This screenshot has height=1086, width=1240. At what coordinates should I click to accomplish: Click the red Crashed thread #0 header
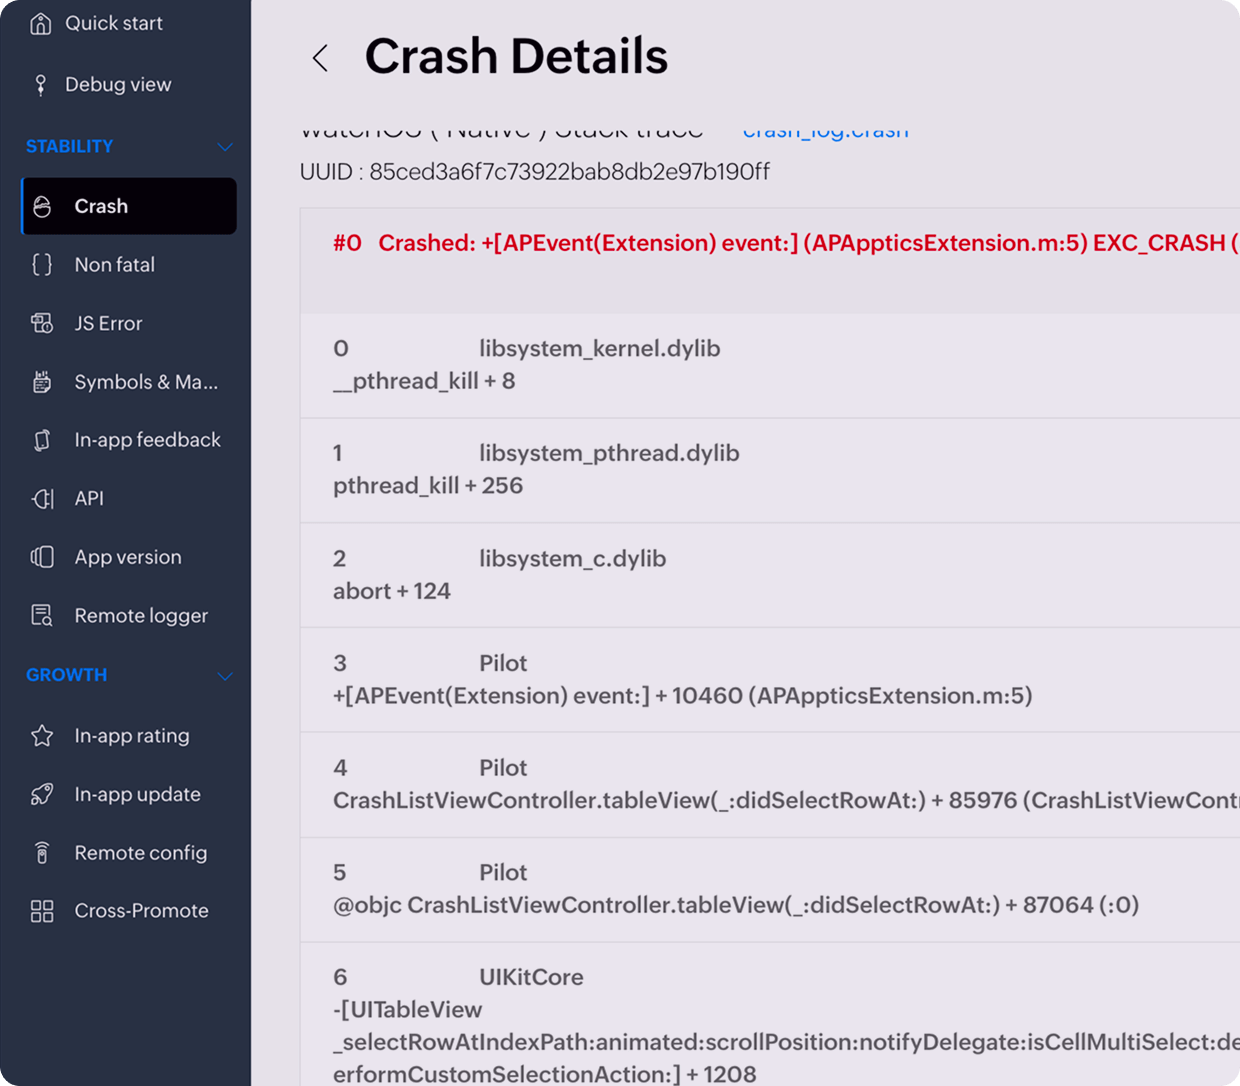point(780,243)
